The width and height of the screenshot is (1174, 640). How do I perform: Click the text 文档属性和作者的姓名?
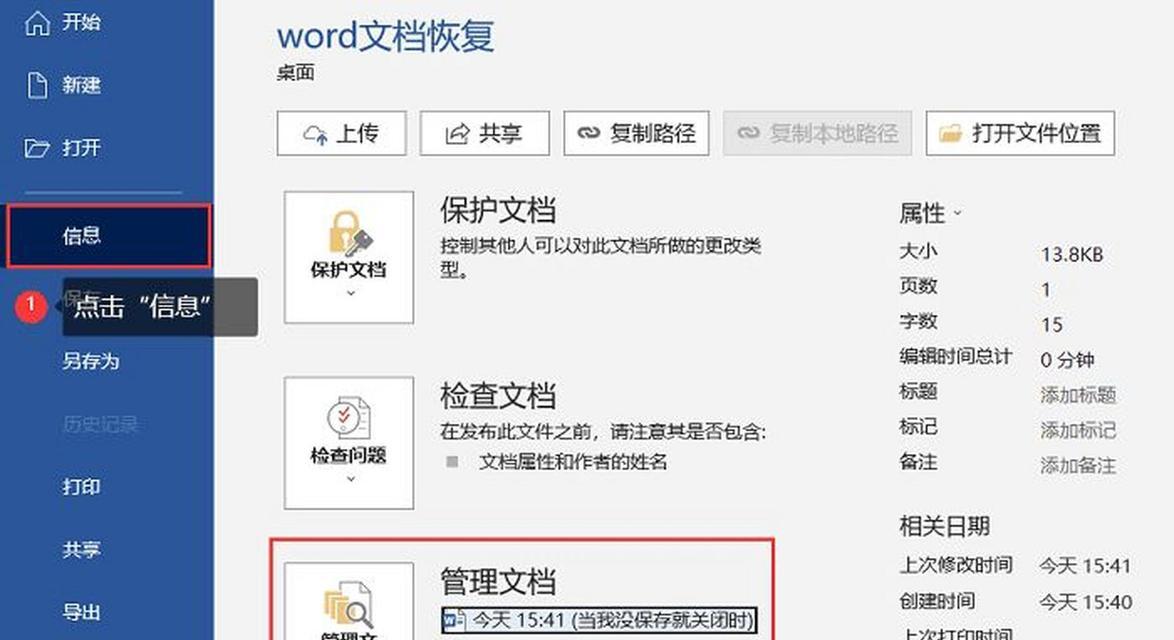[x=573, y=462]
